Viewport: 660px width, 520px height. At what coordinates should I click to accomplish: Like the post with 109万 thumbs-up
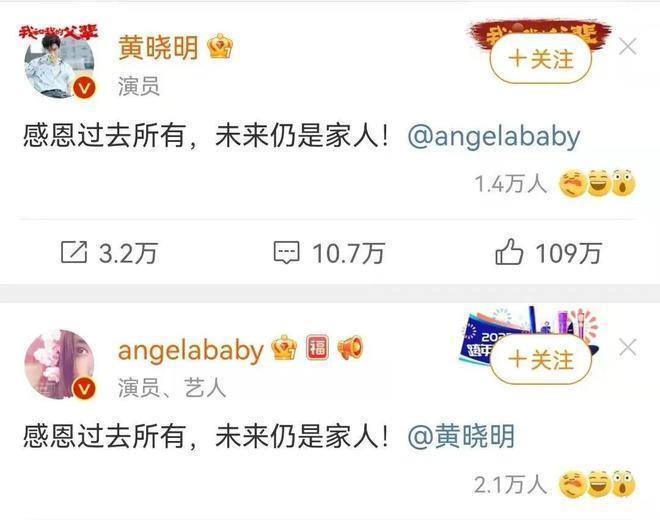pyautogui.click(x=509, y=252)
